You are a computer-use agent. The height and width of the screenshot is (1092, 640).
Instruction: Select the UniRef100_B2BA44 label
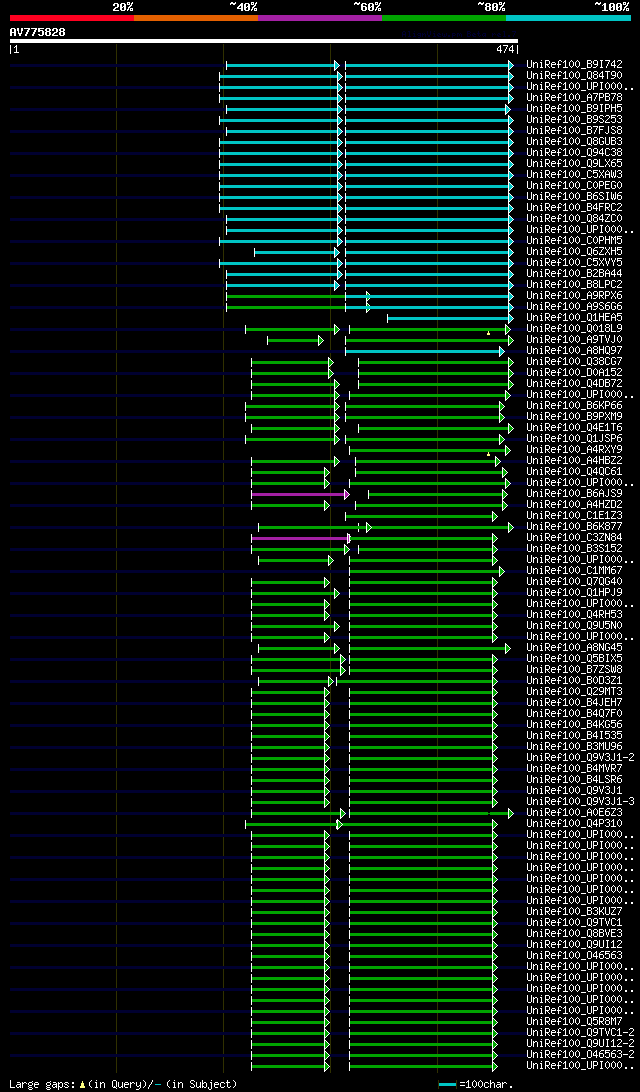coord(575,274)
